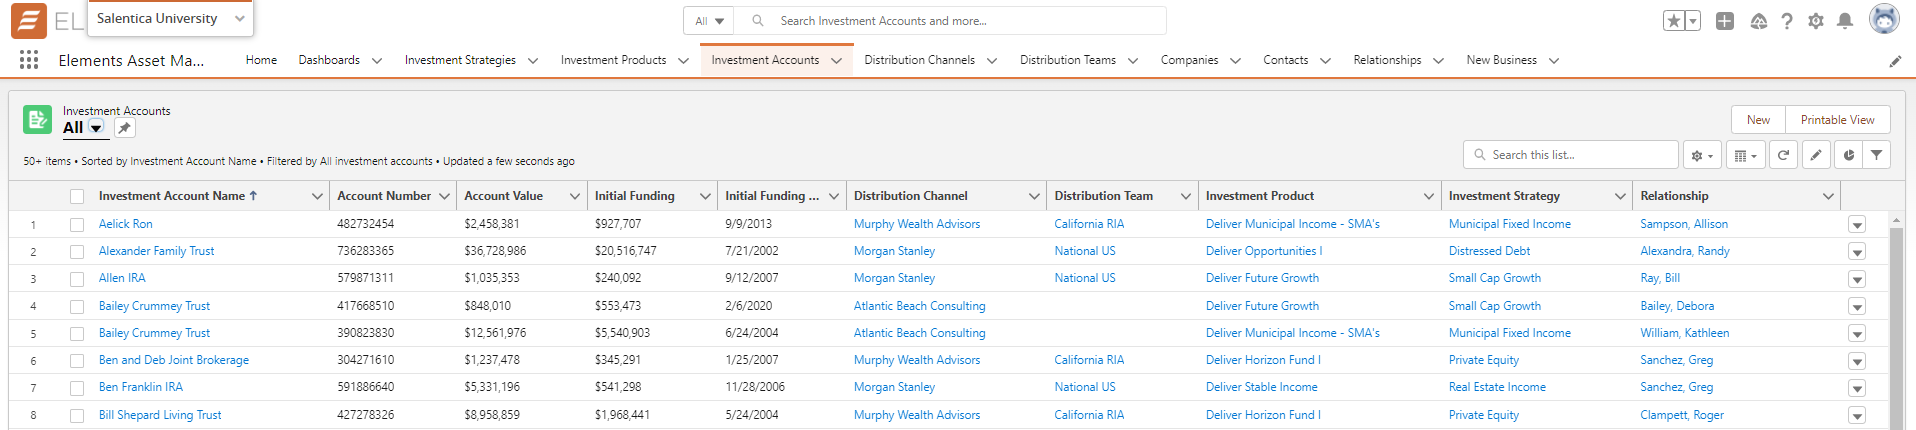Image resolution: width=1916 pixels, height=430 pixels.
Task: Go to the Dashboards tab
Action: click(329, 60)
